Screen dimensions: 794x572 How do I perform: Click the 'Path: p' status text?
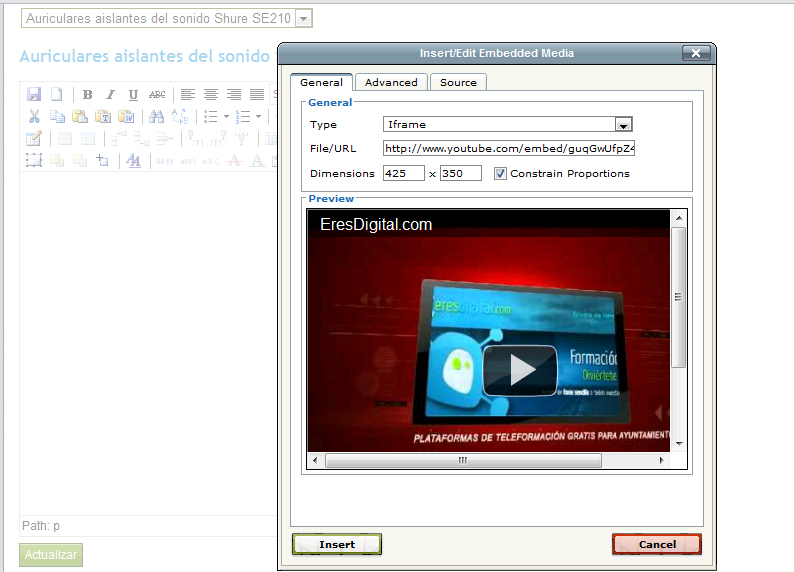(41, 526)
